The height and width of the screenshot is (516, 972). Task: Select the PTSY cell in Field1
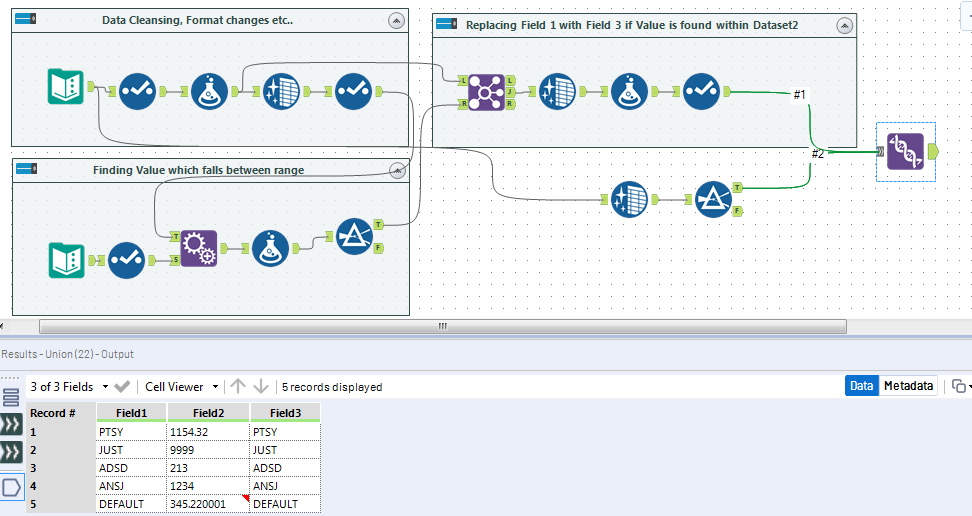[x=131, y=432]
